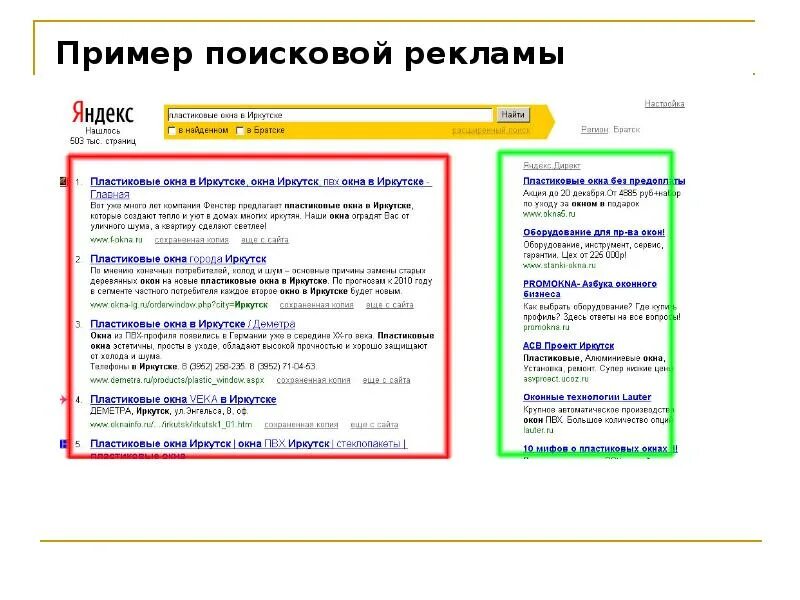Image resolution: width=800 pixels, height=600 pixels.
Task: Open the oknainfo.ru URL link
Action: 171,424
